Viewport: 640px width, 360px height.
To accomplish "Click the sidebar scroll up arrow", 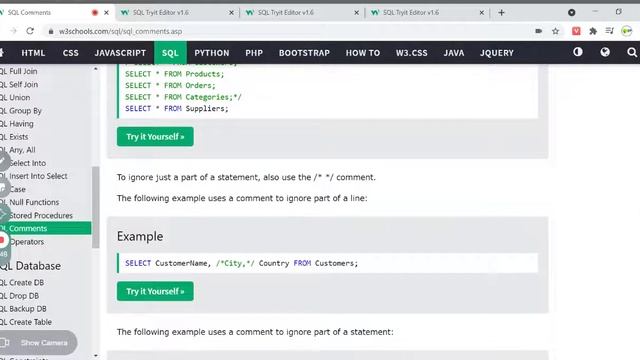I will [x=96, y=69].
